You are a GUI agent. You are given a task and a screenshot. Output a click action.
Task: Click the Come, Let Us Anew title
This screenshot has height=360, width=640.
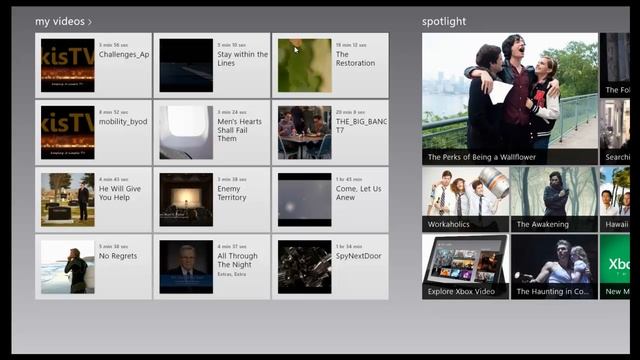[x=358, y=193]
